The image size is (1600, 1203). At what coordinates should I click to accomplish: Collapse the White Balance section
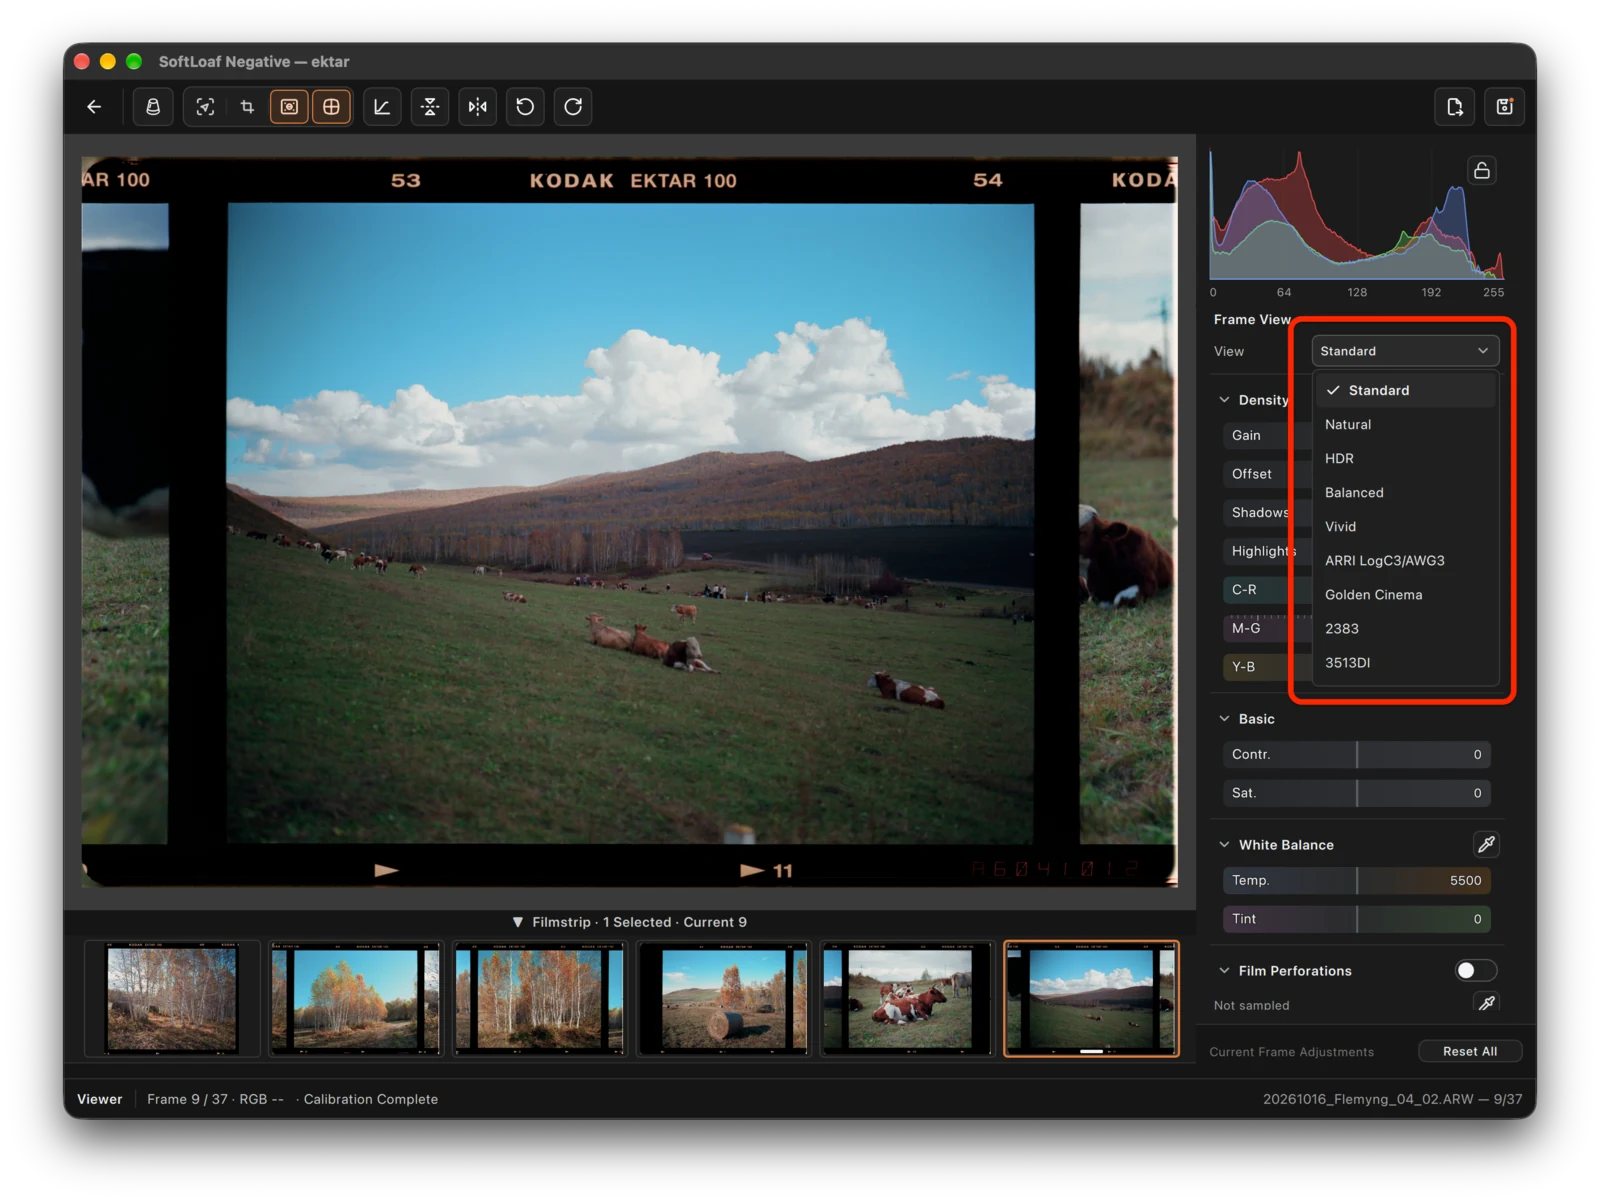[1224, 845]
